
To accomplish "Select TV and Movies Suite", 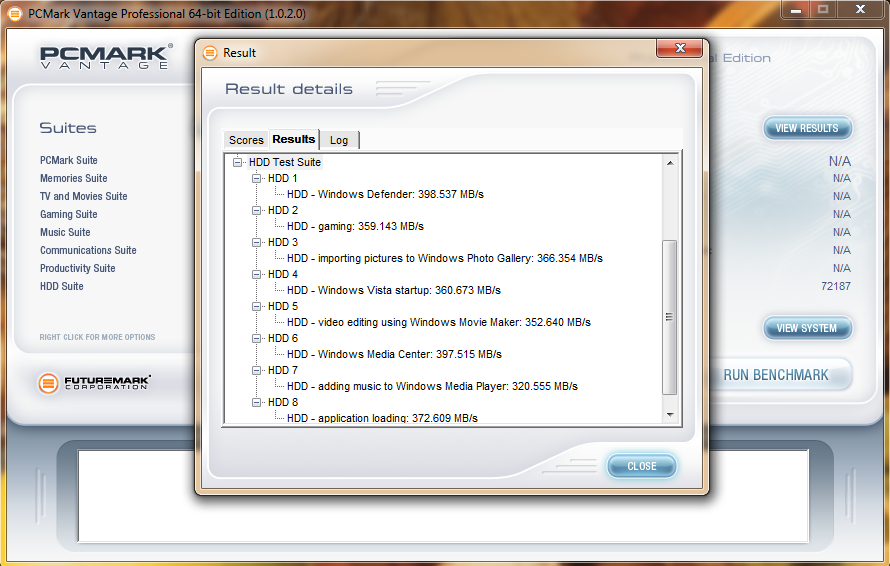I will pyautogui.click(x=83, y=196).
